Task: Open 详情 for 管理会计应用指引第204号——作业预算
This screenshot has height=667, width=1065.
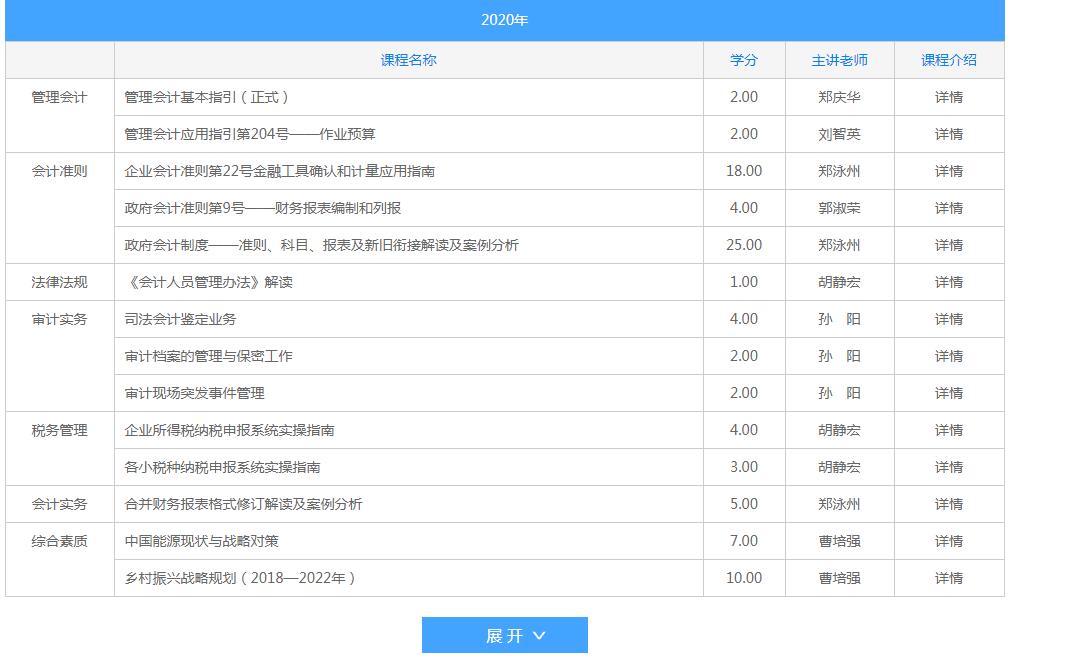Action: (948, 134)
